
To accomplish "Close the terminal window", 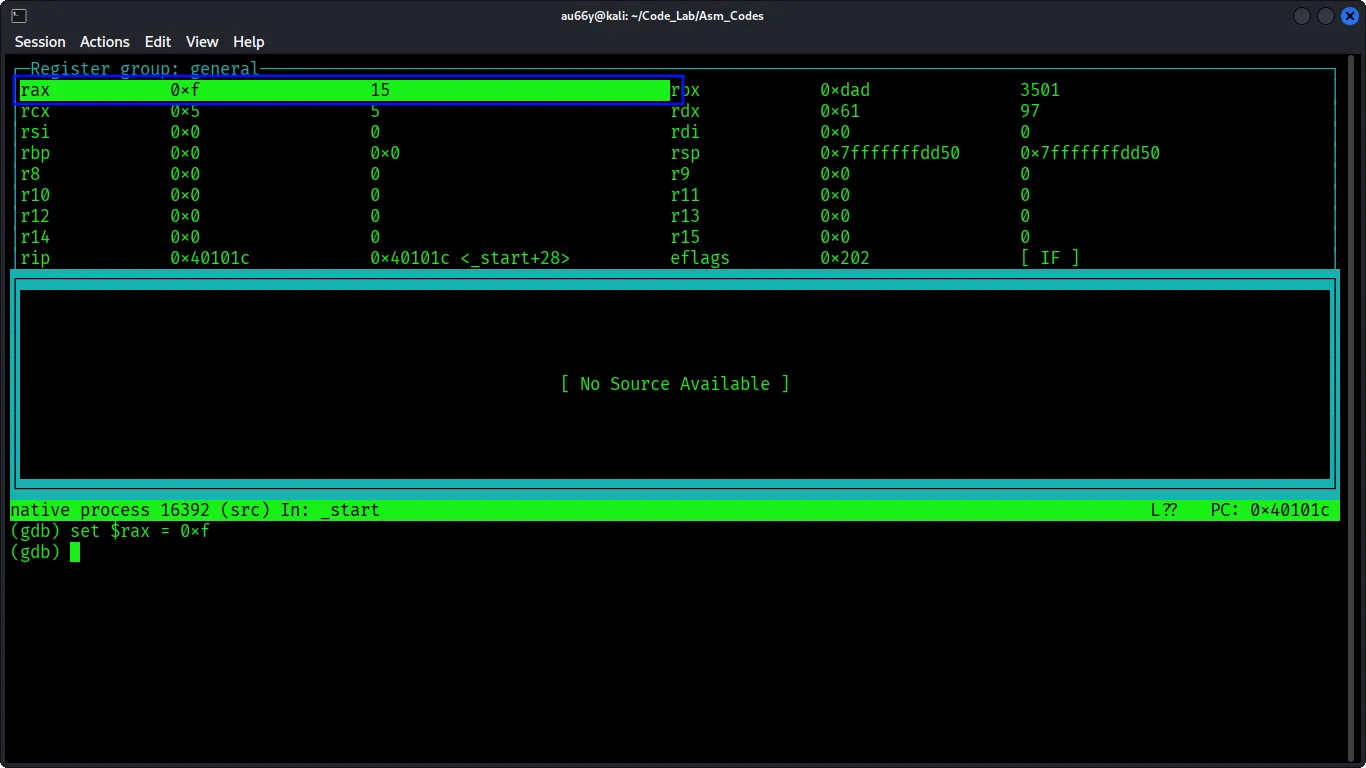I will tap(1349, 16).
